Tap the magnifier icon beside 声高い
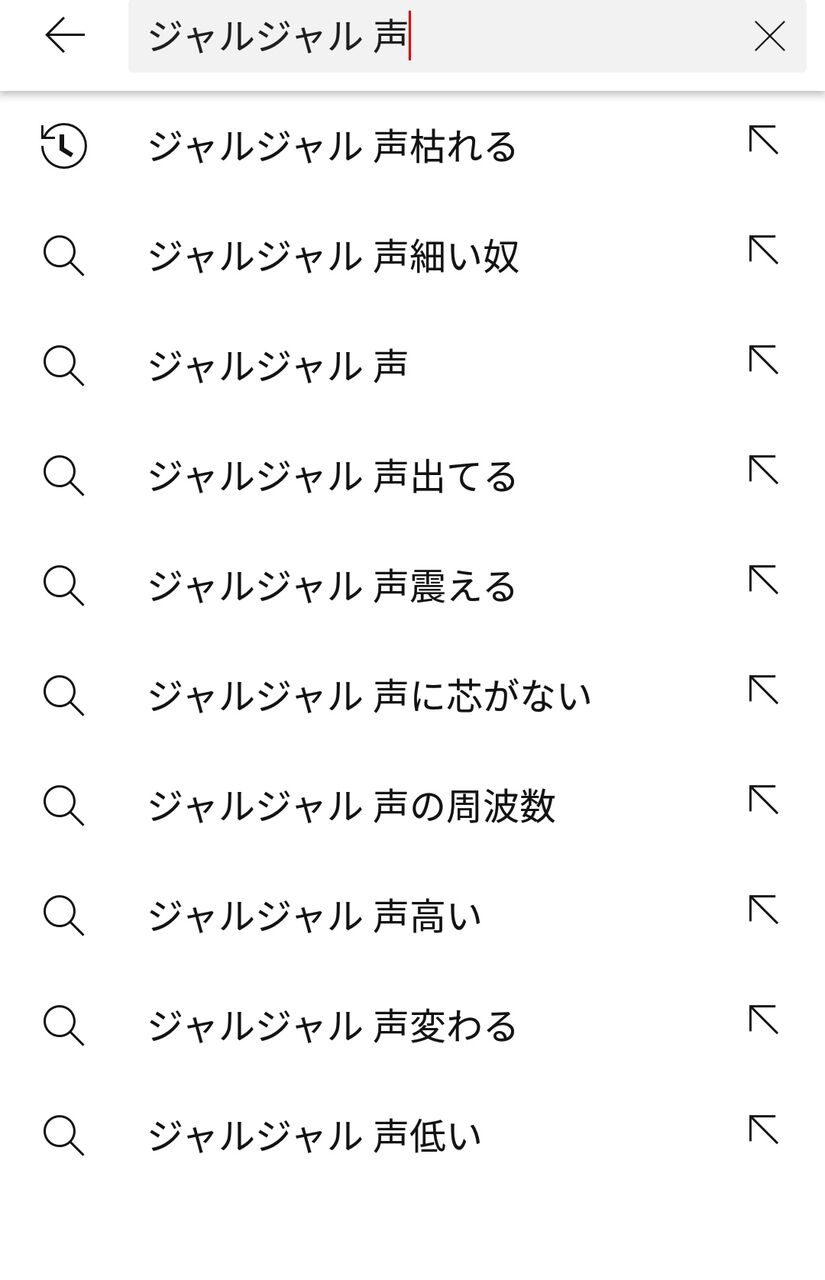Screen dimensions: 825x1280 64,916
